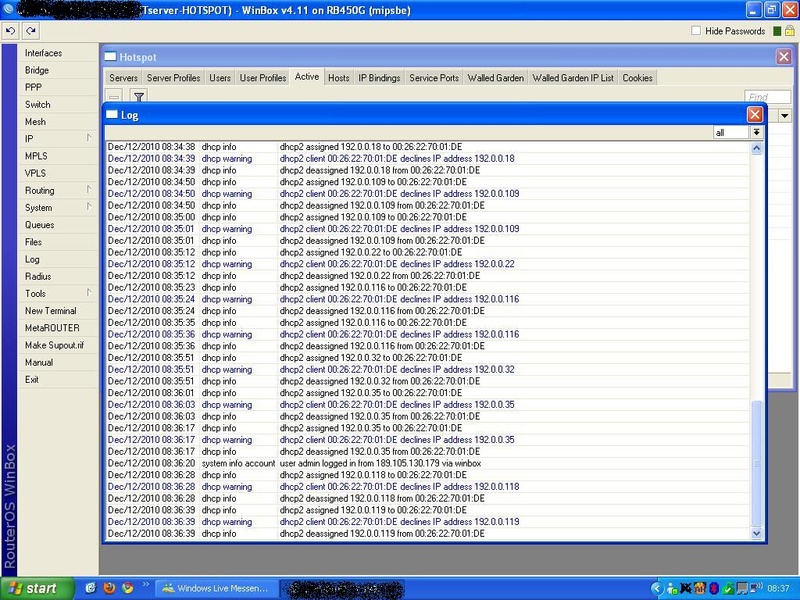Open Log from the sidebar menu

(x=32, y=259)
